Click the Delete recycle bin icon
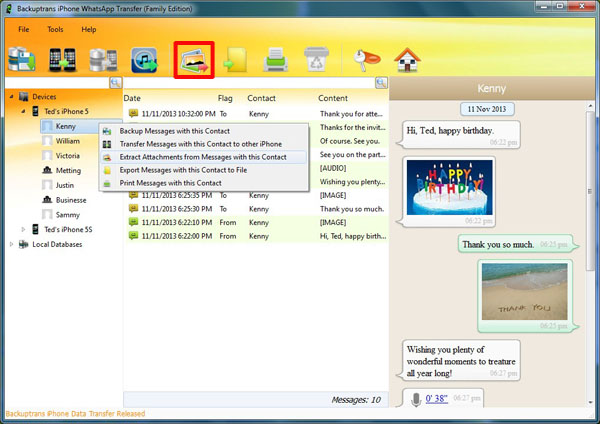Viewport: 600px width, 424px height. point(316,59)
